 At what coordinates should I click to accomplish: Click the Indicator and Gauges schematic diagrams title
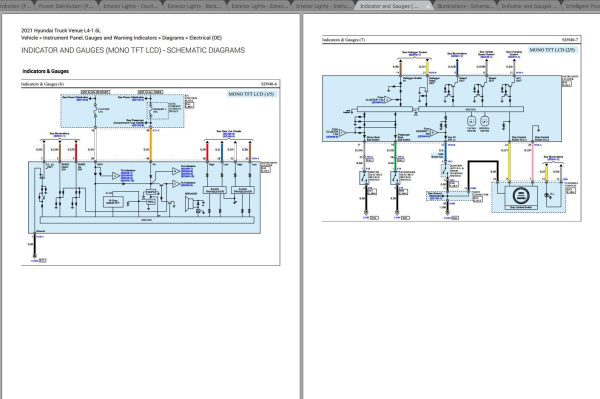point(133,50)
